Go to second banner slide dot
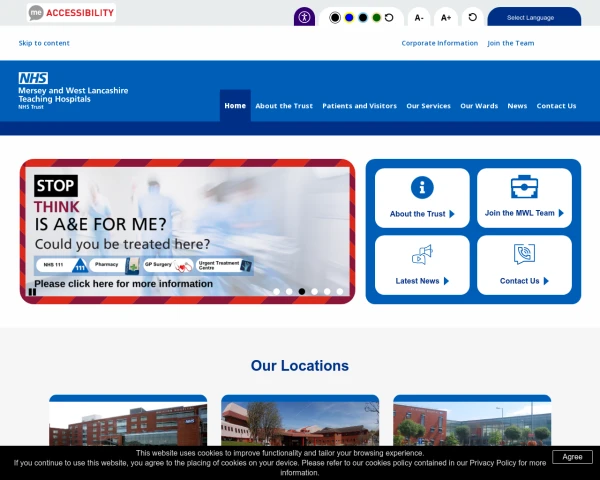The height and width of the screenshot is (480, 600). 289,292
